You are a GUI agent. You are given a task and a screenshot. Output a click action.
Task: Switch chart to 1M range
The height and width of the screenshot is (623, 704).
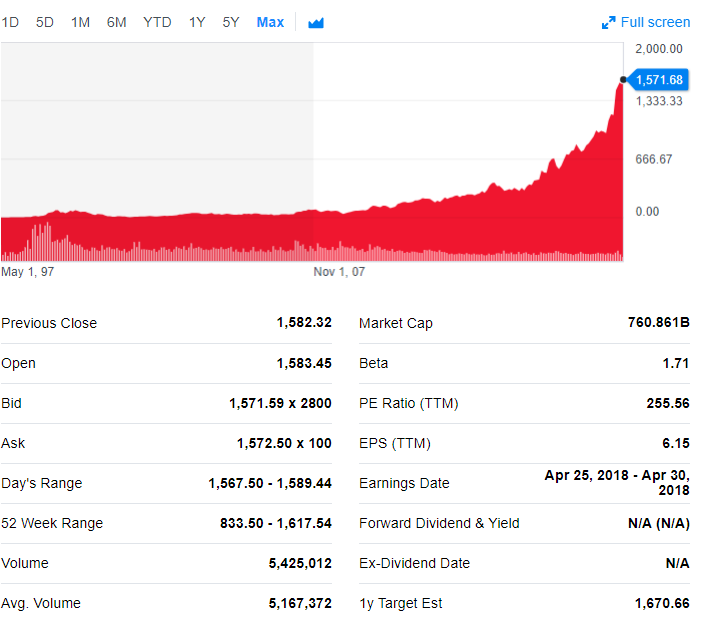(x=80, y=22)
